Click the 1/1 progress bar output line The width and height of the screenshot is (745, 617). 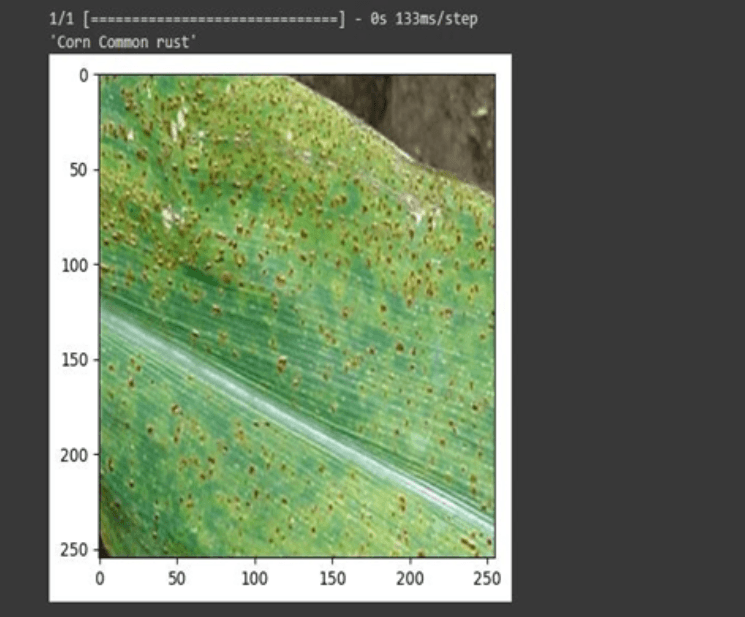click(263, 19)
